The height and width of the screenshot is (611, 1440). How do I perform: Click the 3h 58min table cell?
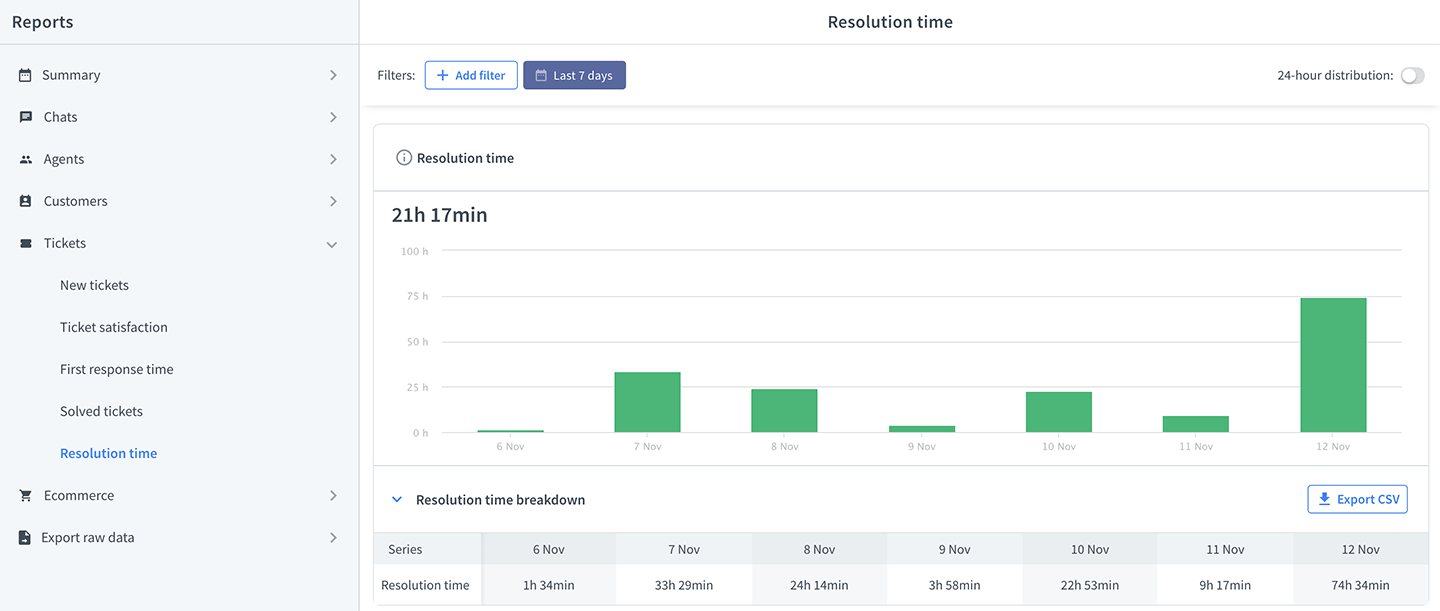point(955,585)
